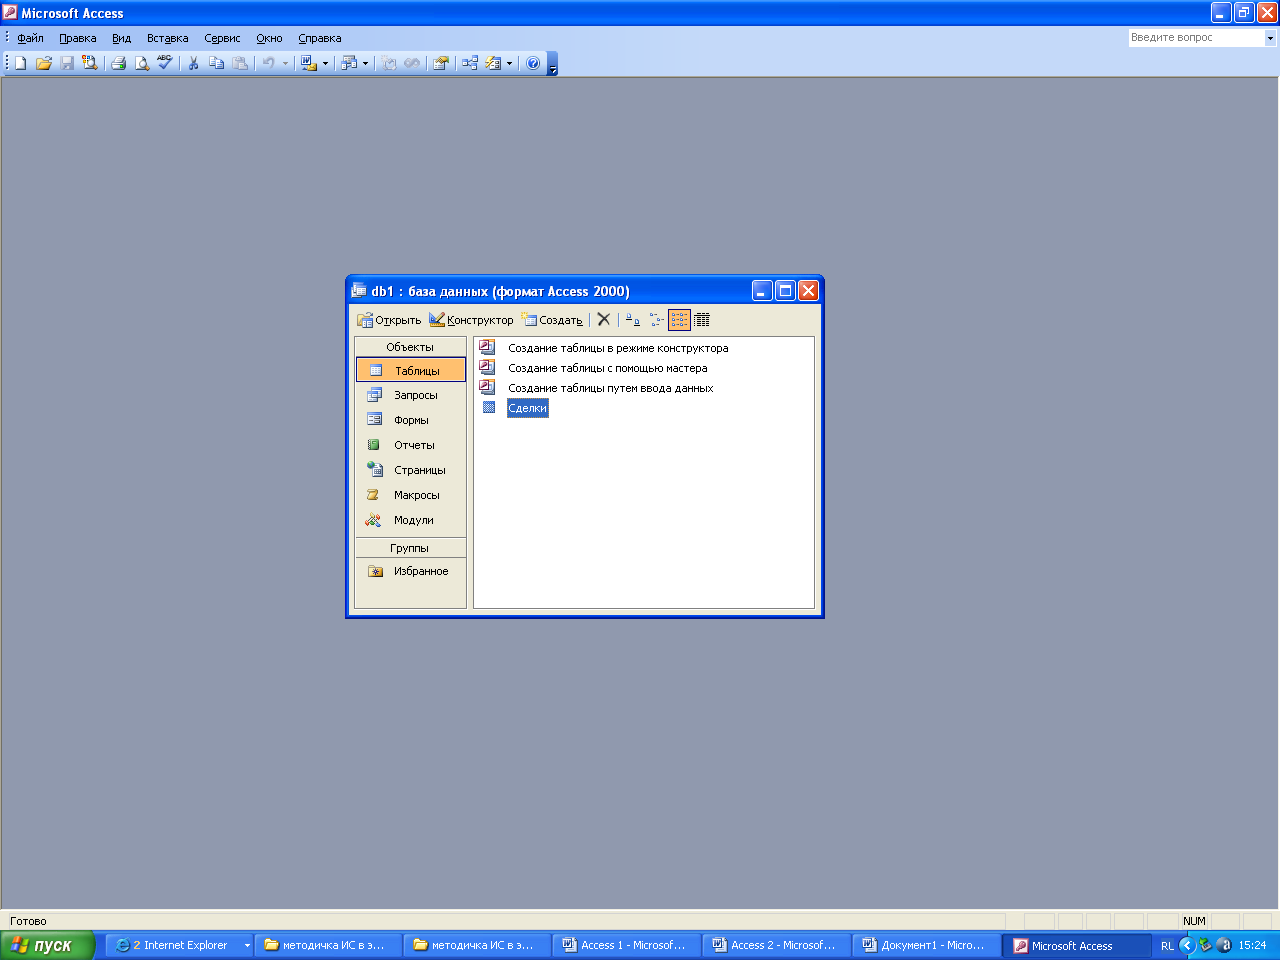Click the Save floppy disk icon
Viewport: 1280px width, 960px height.
pos(67,63)
